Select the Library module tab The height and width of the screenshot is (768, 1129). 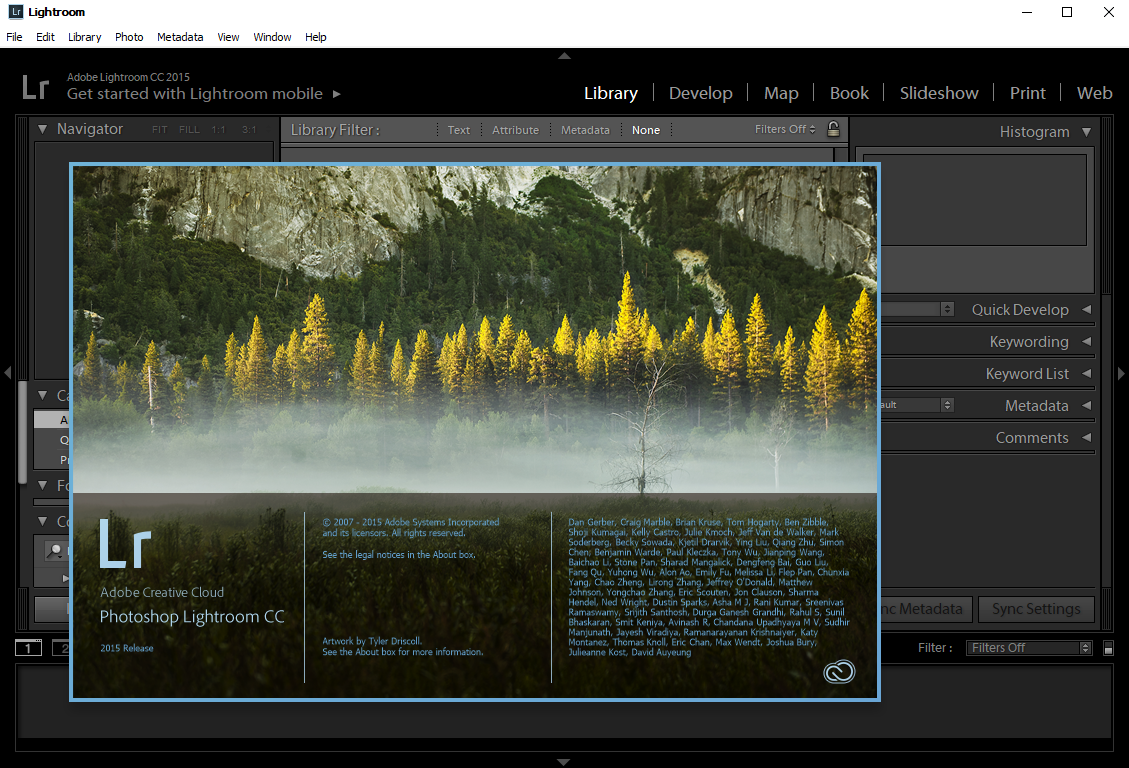(611, 93)
